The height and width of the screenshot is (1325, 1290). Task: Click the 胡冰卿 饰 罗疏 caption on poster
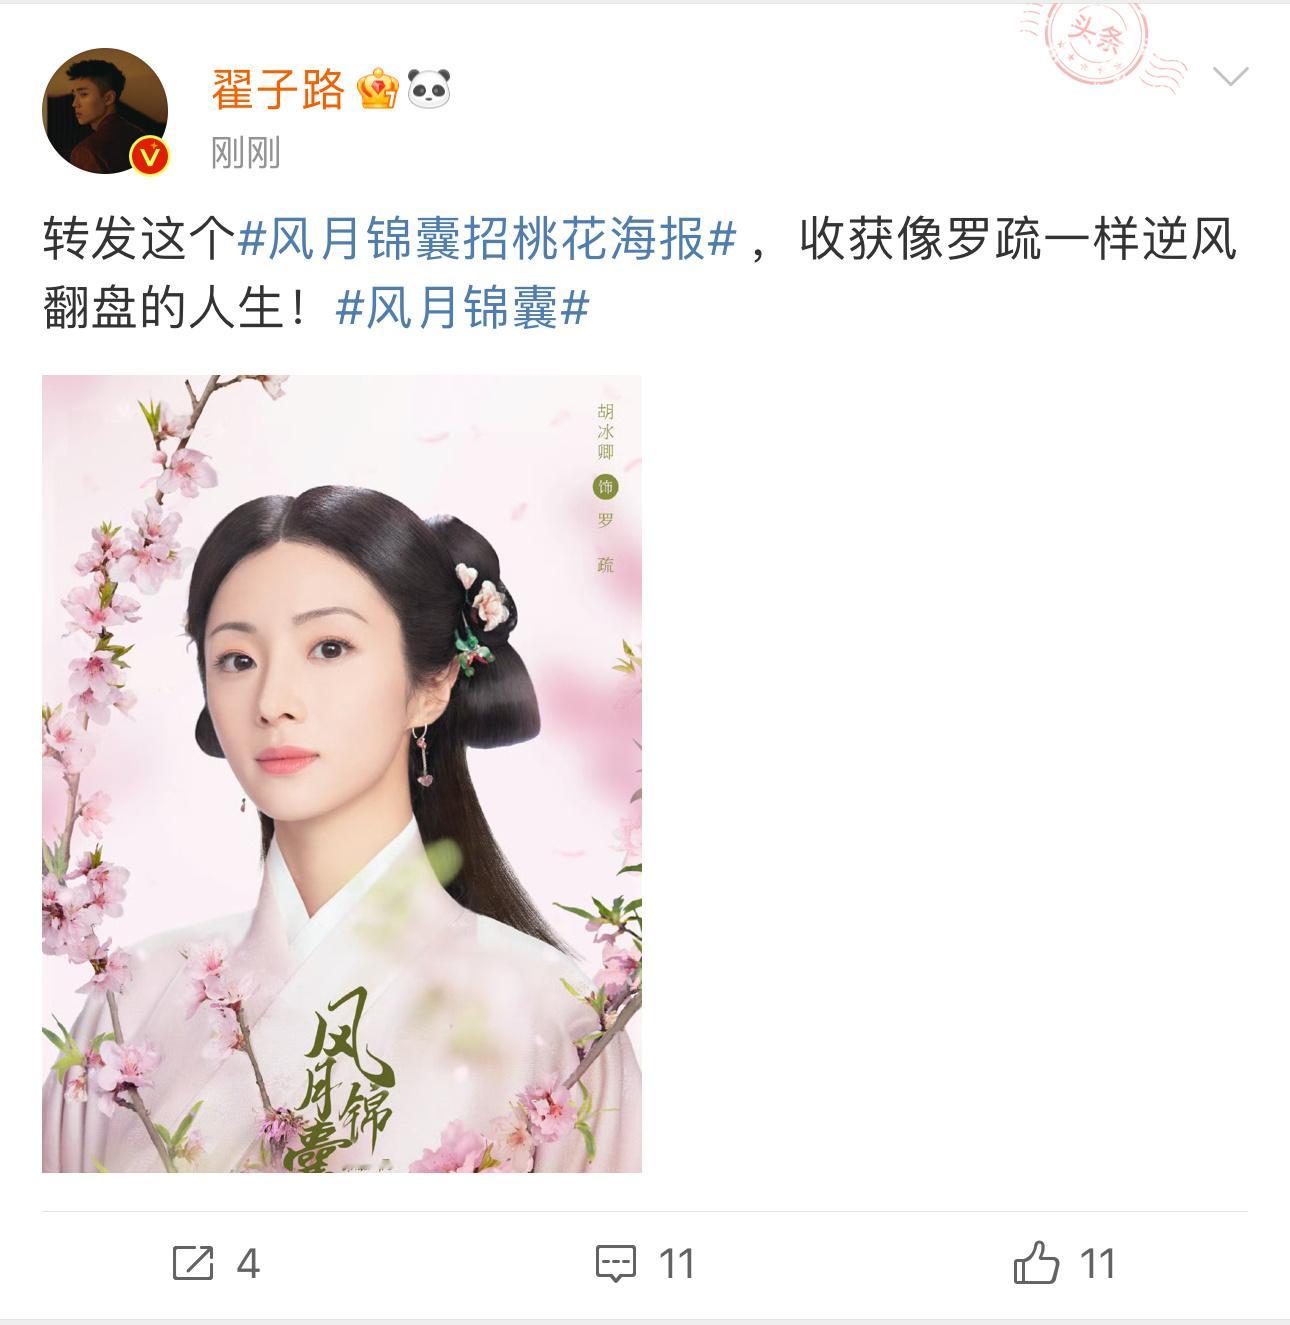[605, 487]
